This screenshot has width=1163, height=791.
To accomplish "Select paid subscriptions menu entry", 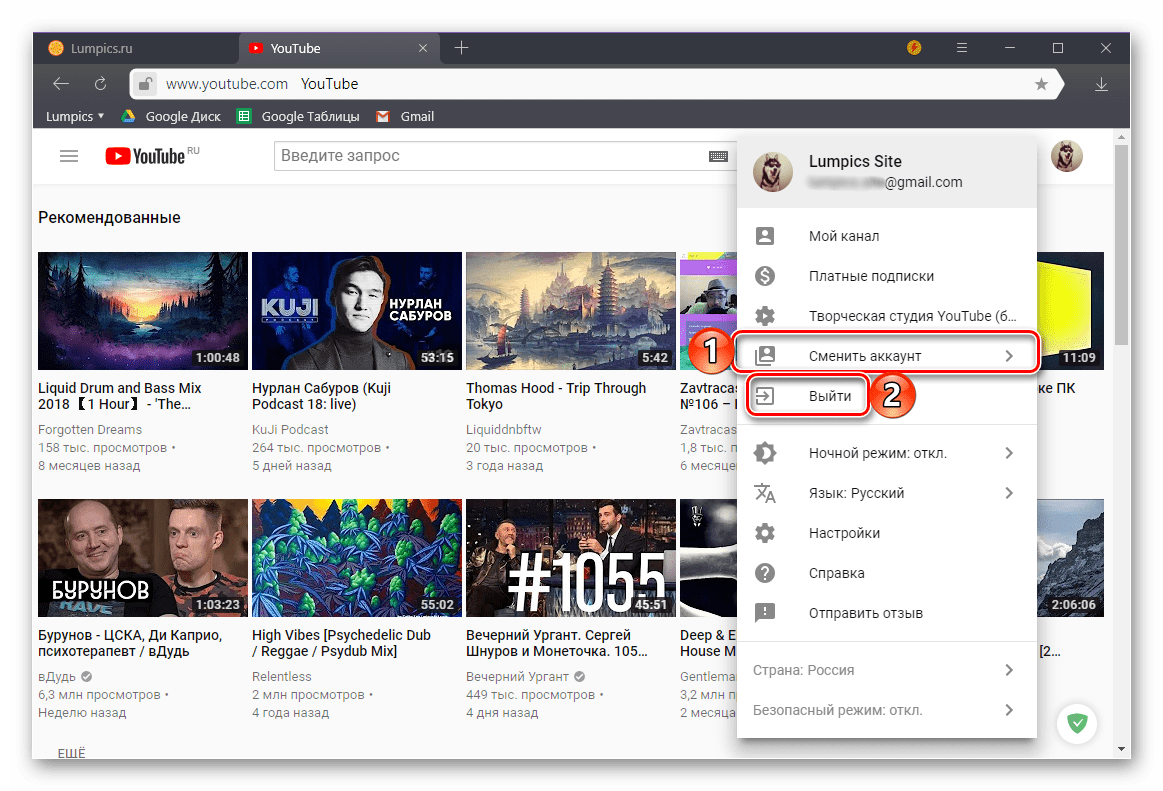I will (887, 276).
